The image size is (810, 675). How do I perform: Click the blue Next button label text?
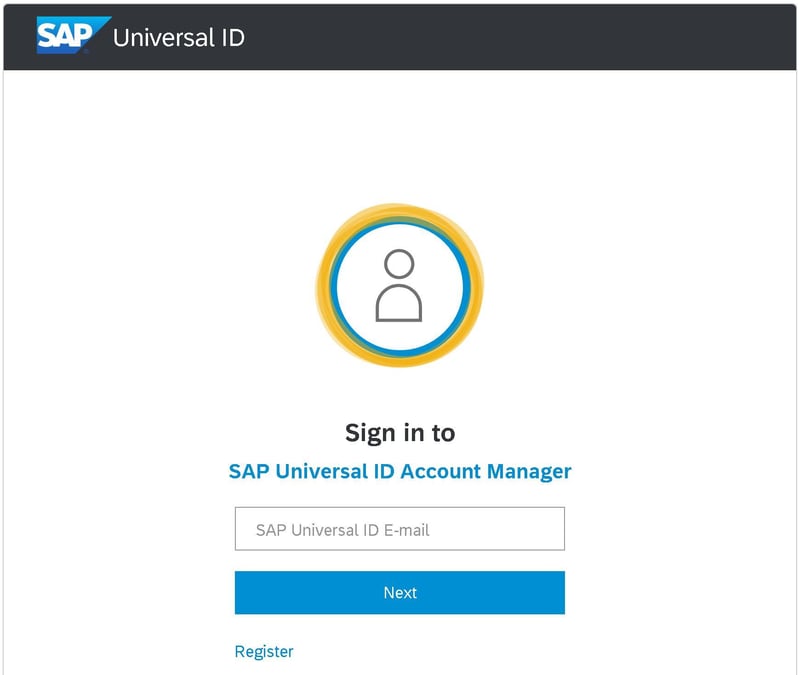[400, 592]
